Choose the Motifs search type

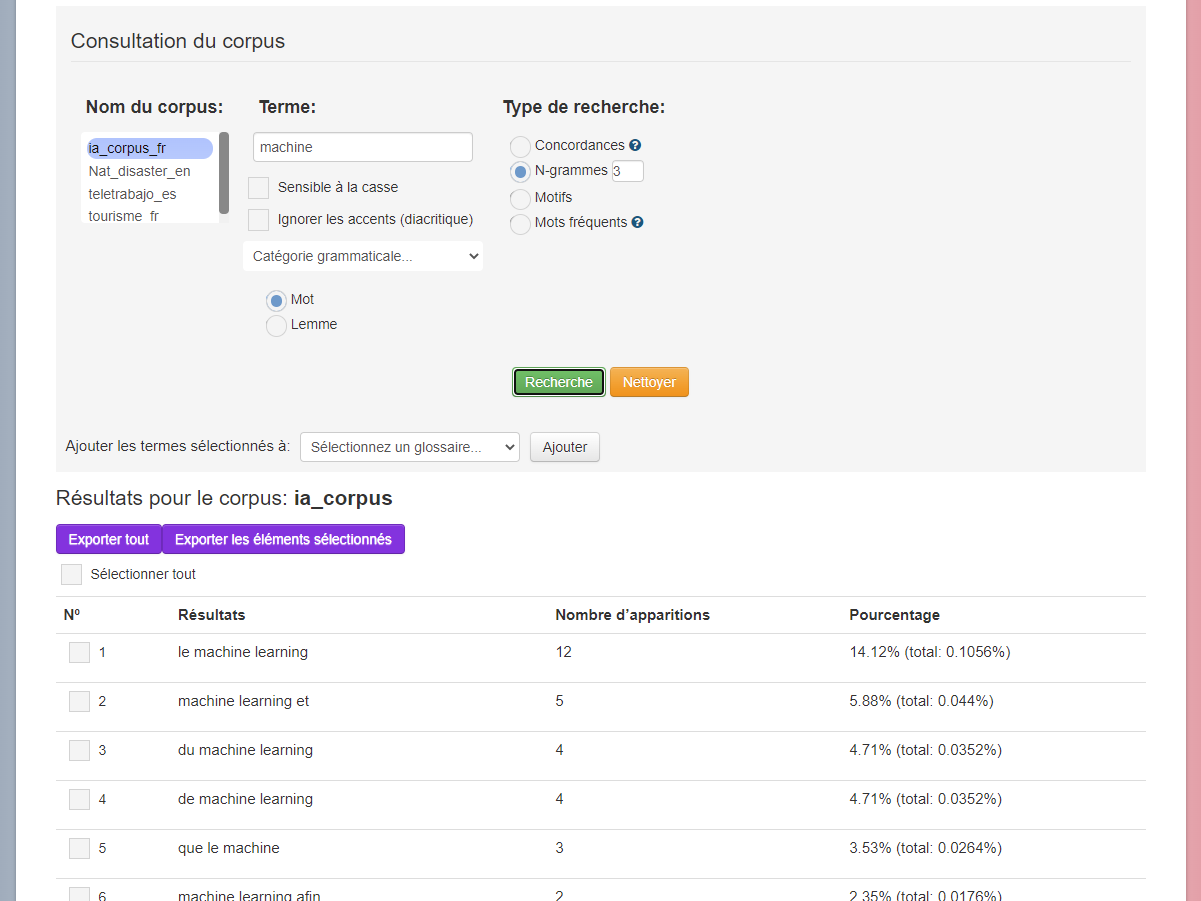click(520, 198)
